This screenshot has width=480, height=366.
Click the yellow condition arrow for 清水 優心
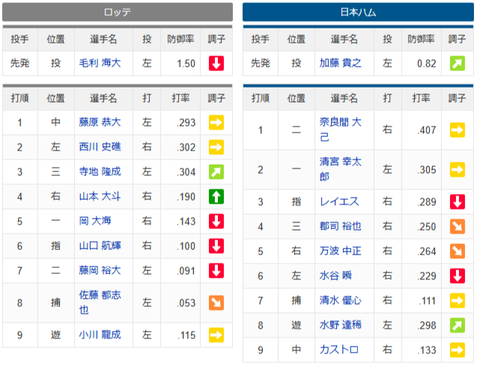click(457, 301)
